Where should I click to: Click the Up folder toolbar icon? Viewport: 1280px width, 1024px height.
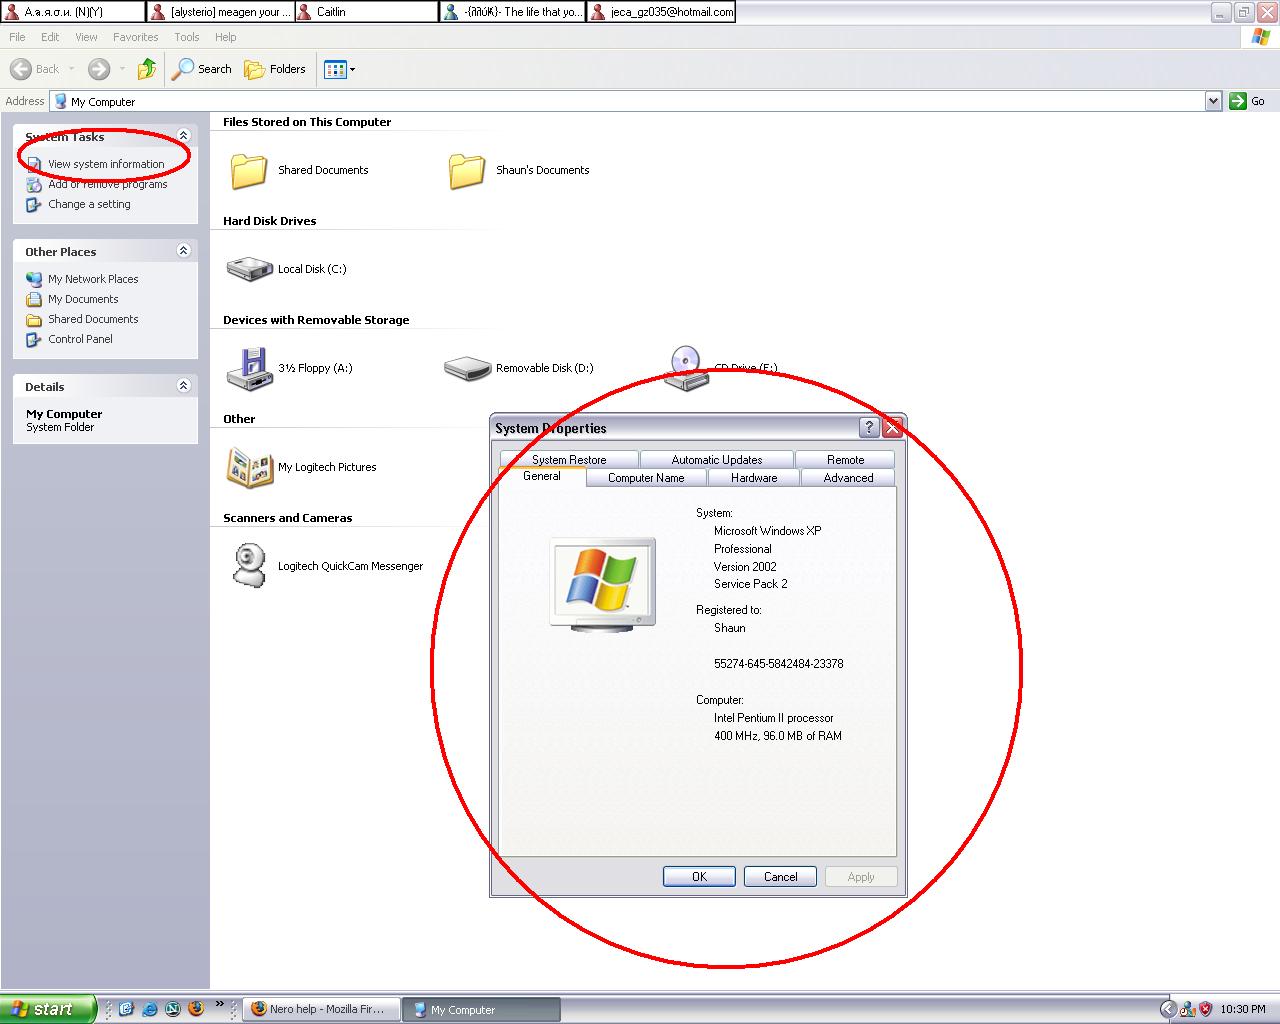(x=147, y=69)
